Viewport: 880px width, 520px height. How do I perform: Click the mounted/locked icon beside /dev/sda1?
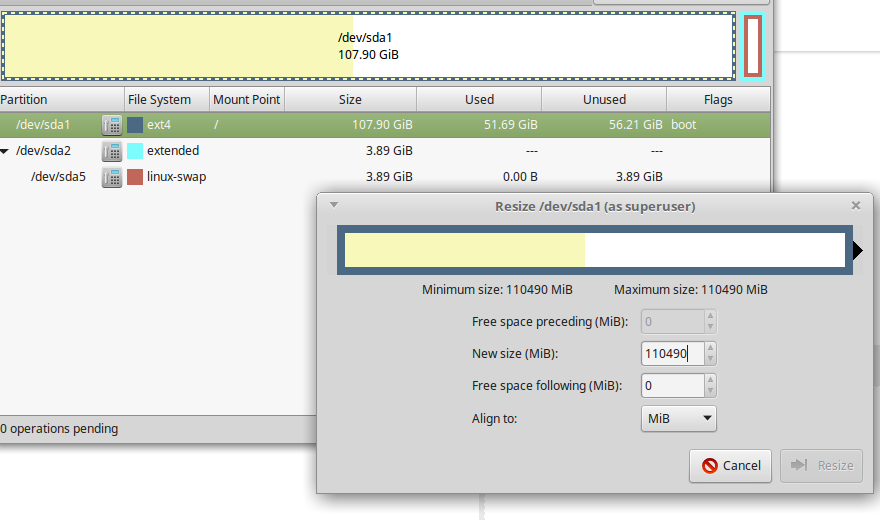point(112,125)
